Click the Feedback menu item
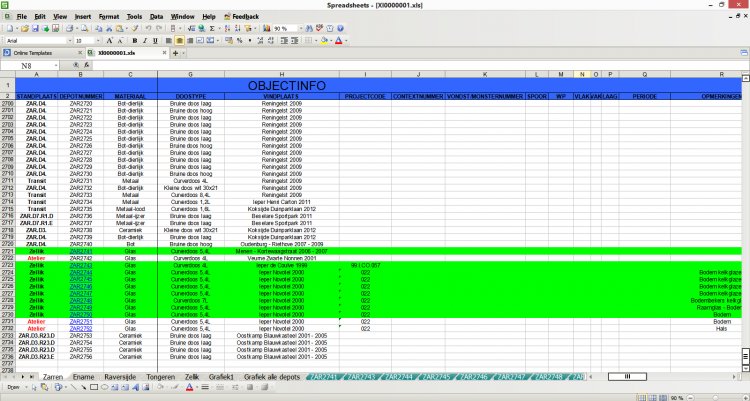 tap(242, 16)
